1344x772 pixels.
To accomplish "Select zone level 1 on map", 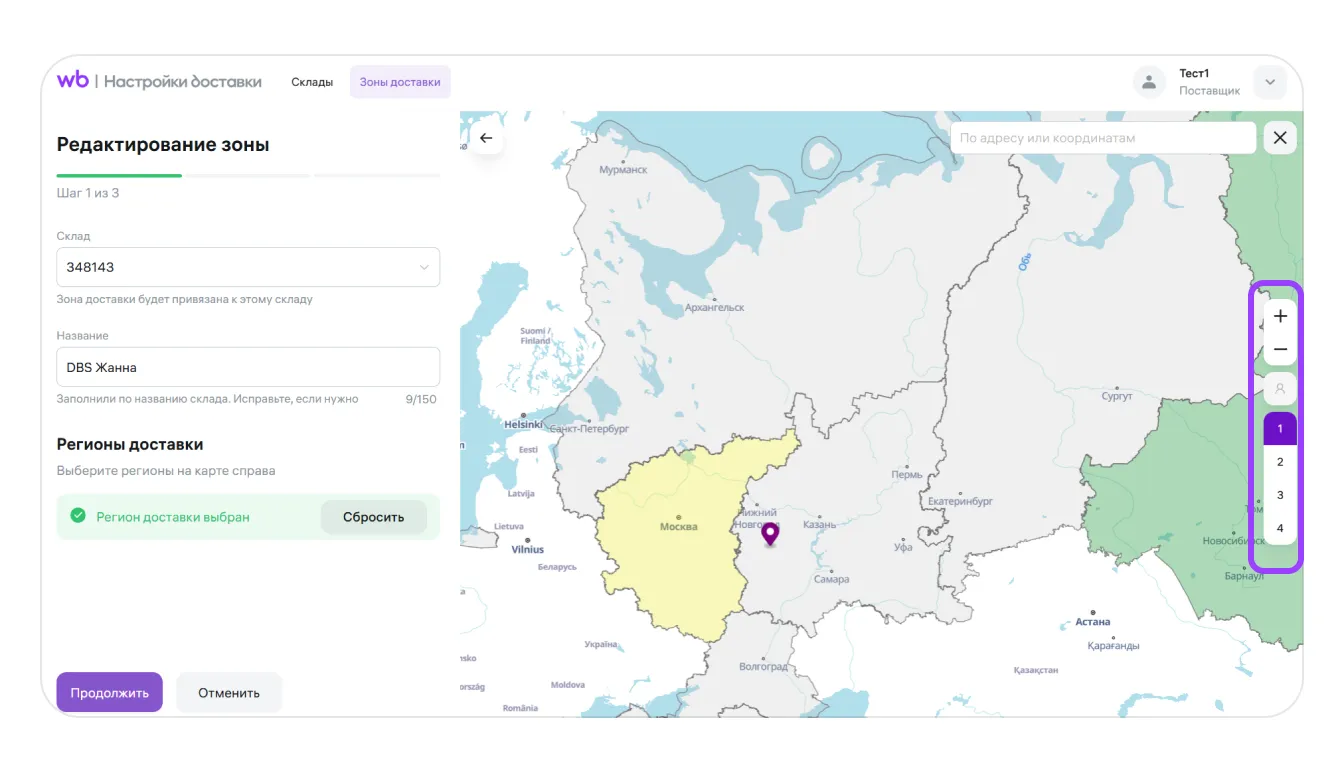I will 1280,429.
